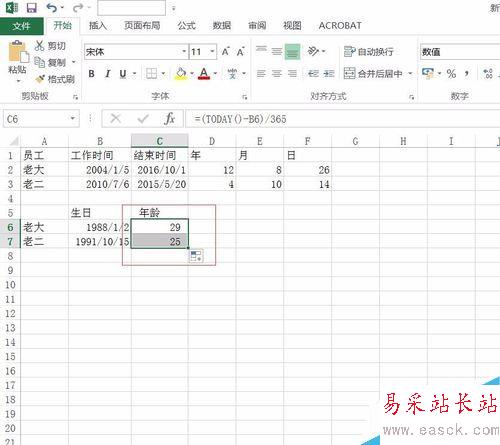The width and height of the screenshot is (500, 445).
Task: Increase the cell indent
Action: [x=329, y=73]
